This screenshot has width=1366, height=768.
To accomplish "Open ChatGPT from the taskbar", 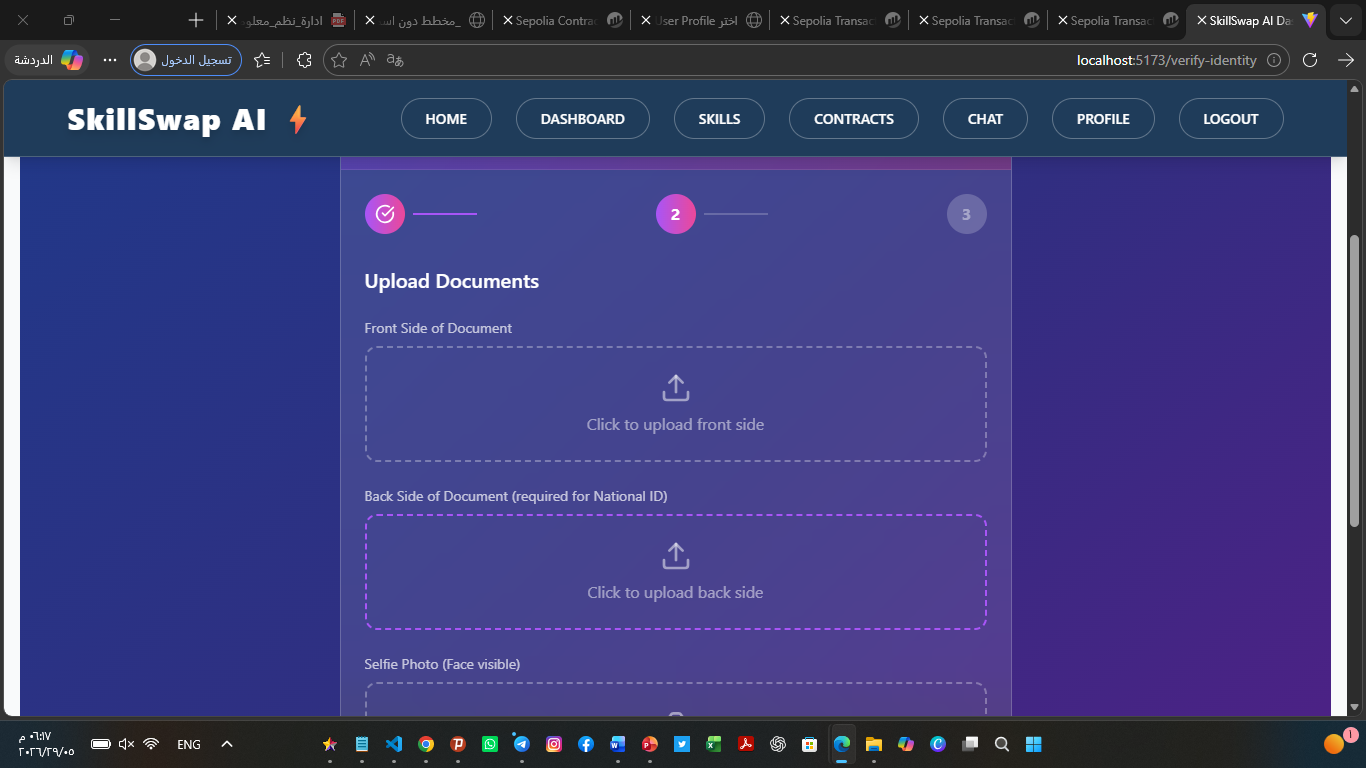I will click(x=778, y=744).
